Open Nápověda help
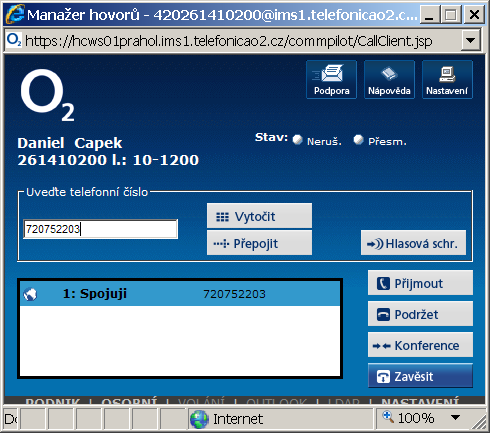 tap(389, 80)
